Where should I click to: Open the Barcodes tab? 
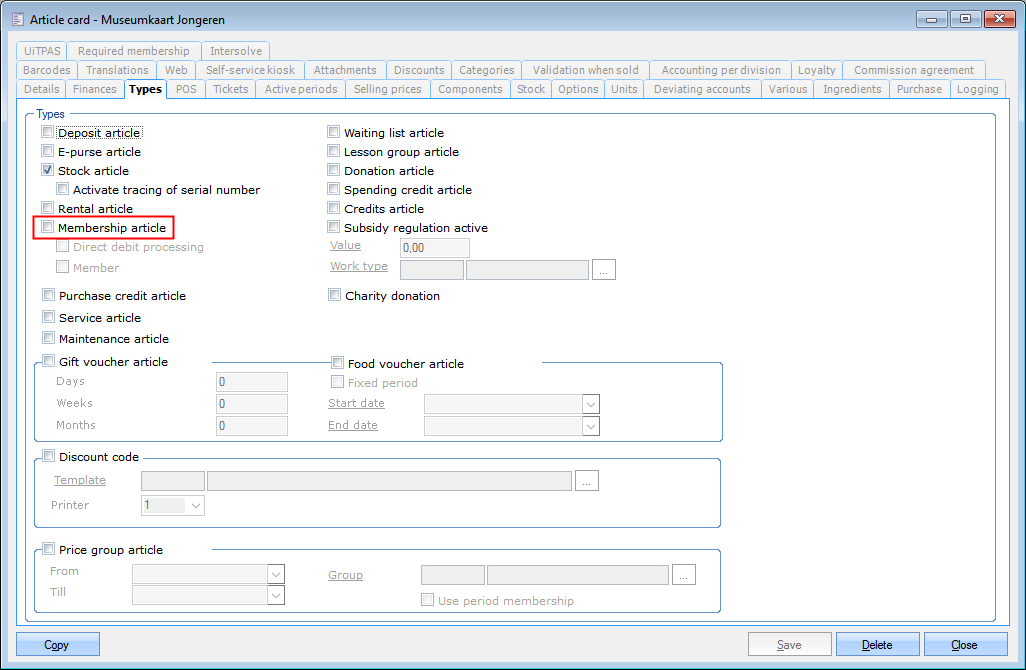coord(47,70)
